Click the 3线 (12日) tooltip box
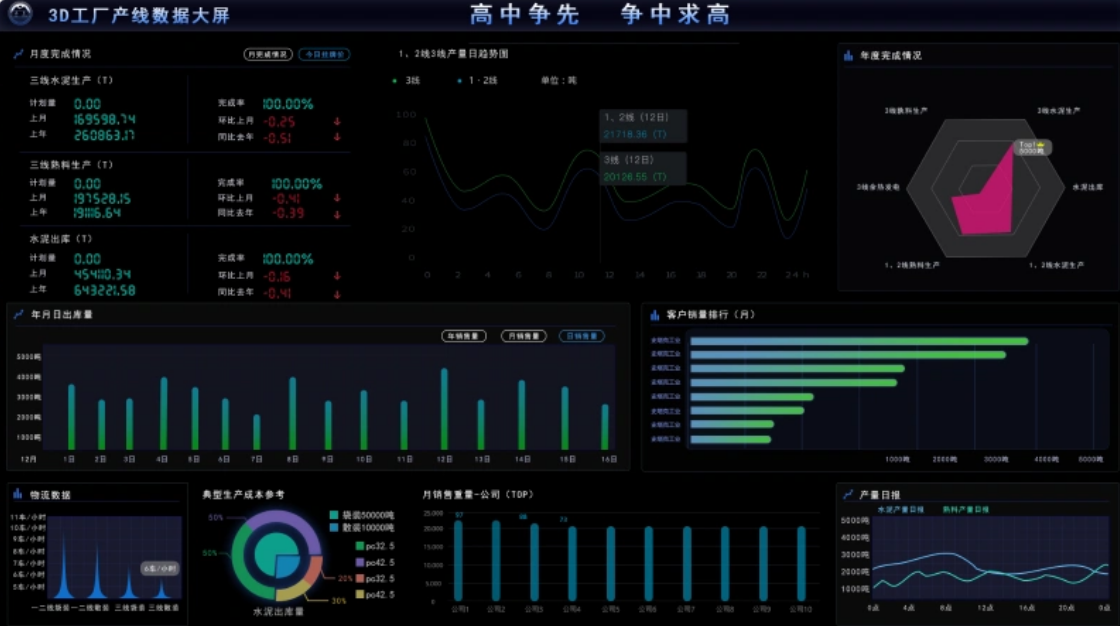Image resolution: width=1120 pixels, height=626 pixels. point(643,169)
